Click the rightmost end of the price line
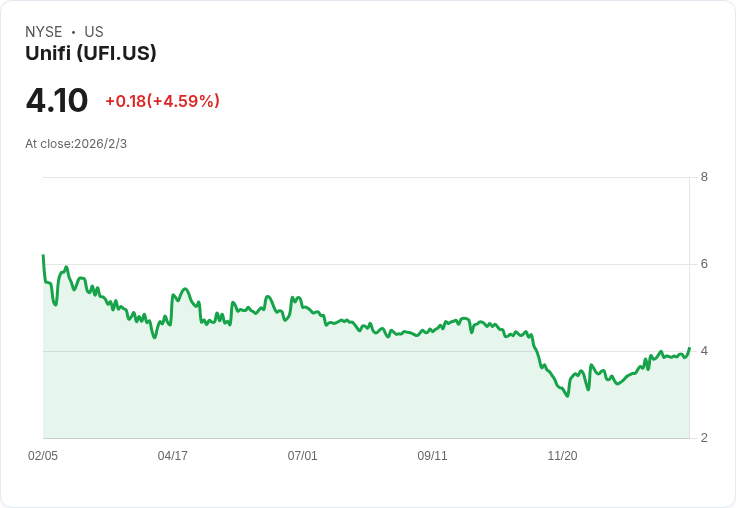 (689, 348)
